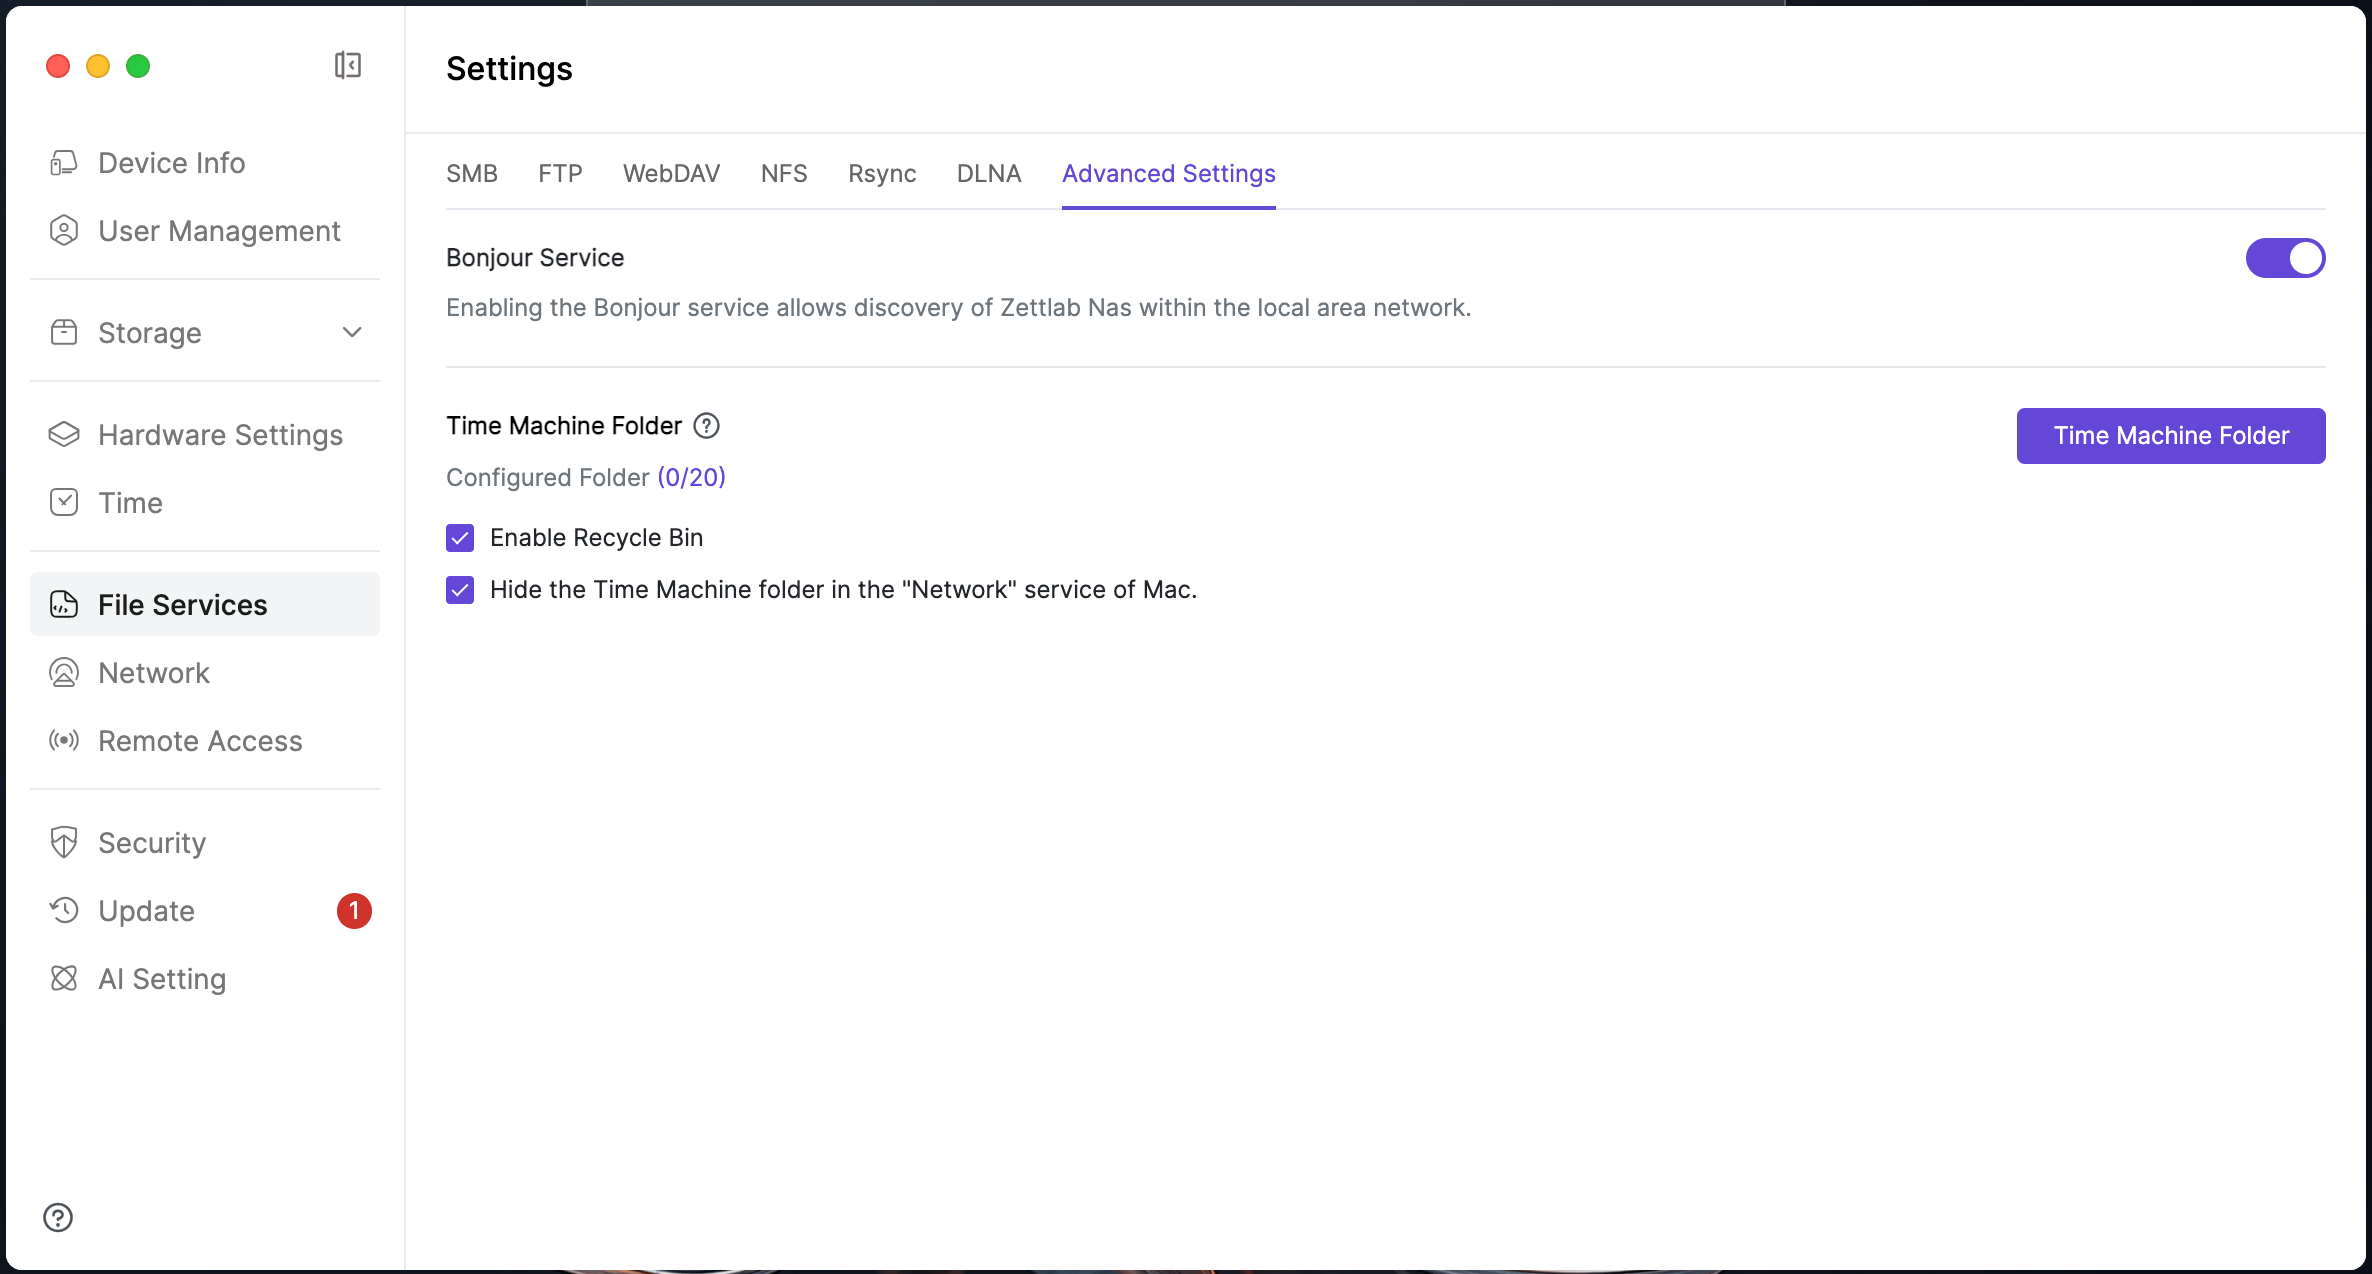
Task: Open Update with notification badge
Action: point(146,911)
